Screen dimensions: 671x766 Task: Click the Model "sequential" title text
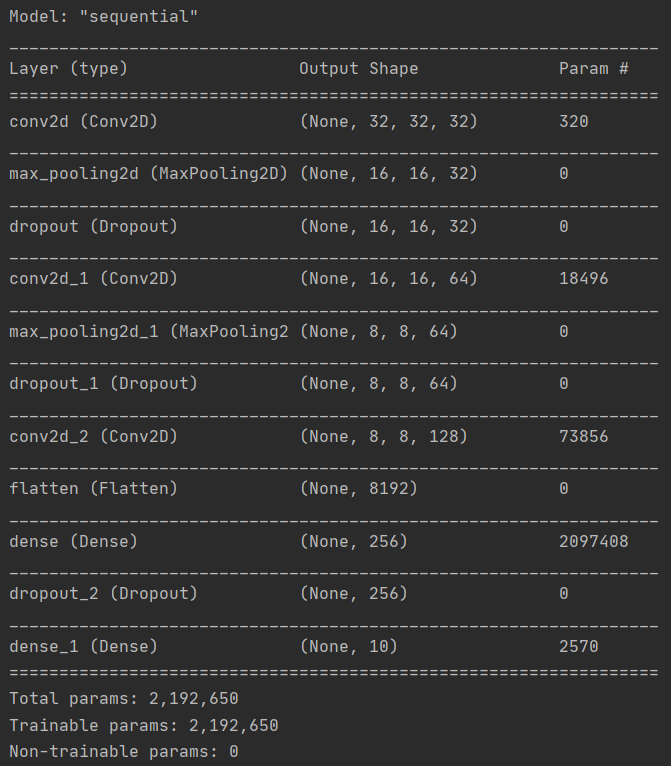[103, 17]
